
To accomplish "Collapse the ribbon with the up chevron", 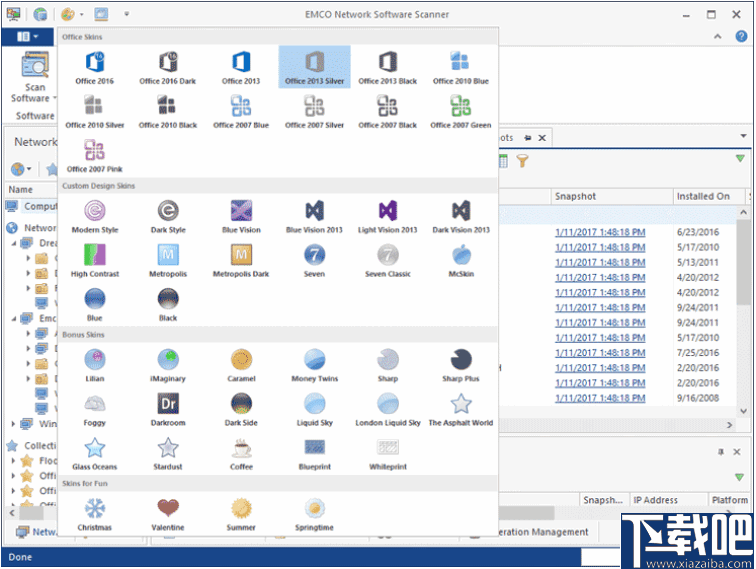I will pos(717,37).
